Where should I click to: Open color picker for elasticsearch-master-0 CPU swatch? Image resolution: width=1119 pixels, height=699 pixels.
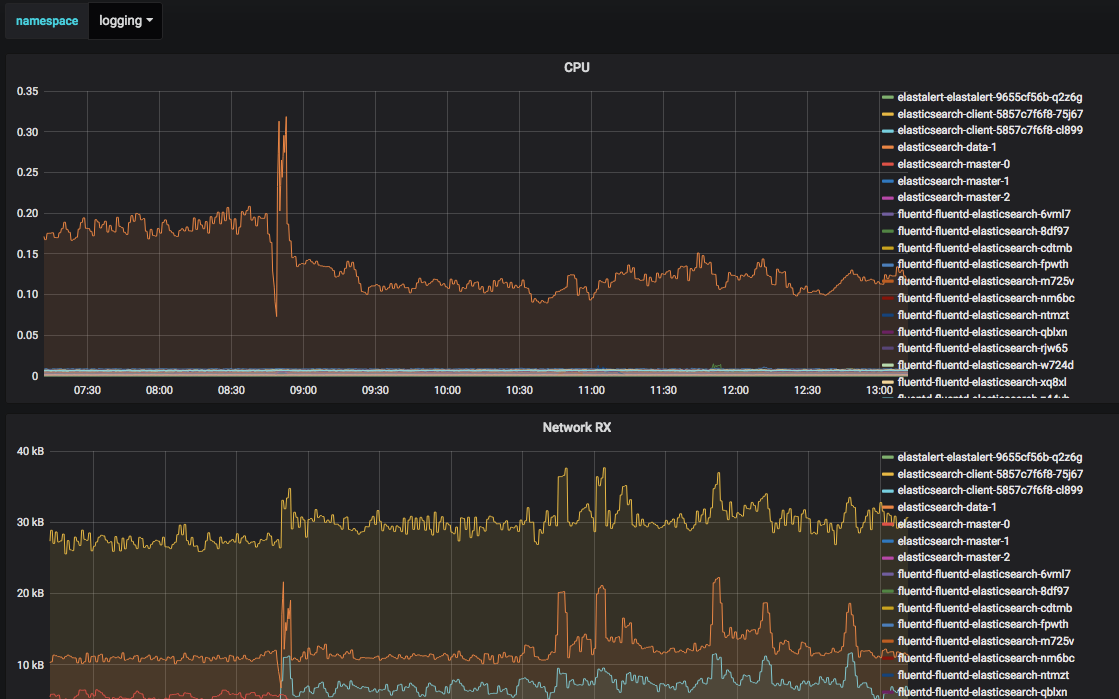pyautogui.click(x=888, y=165)
